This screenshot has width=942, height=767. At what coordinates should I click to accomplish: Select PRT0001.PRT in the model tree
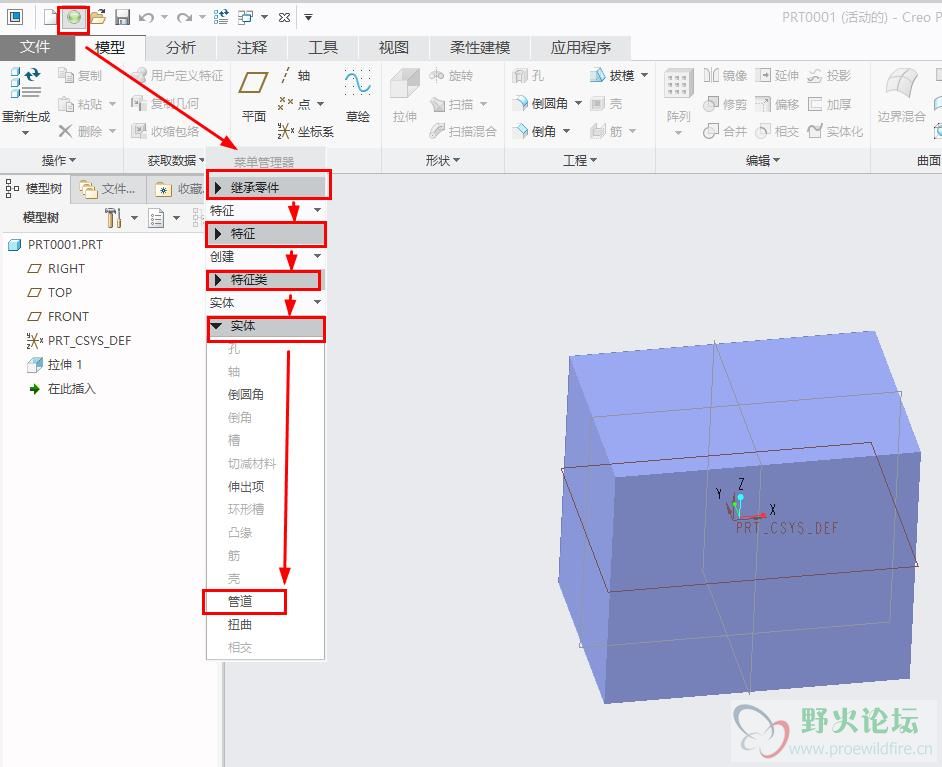56,244
